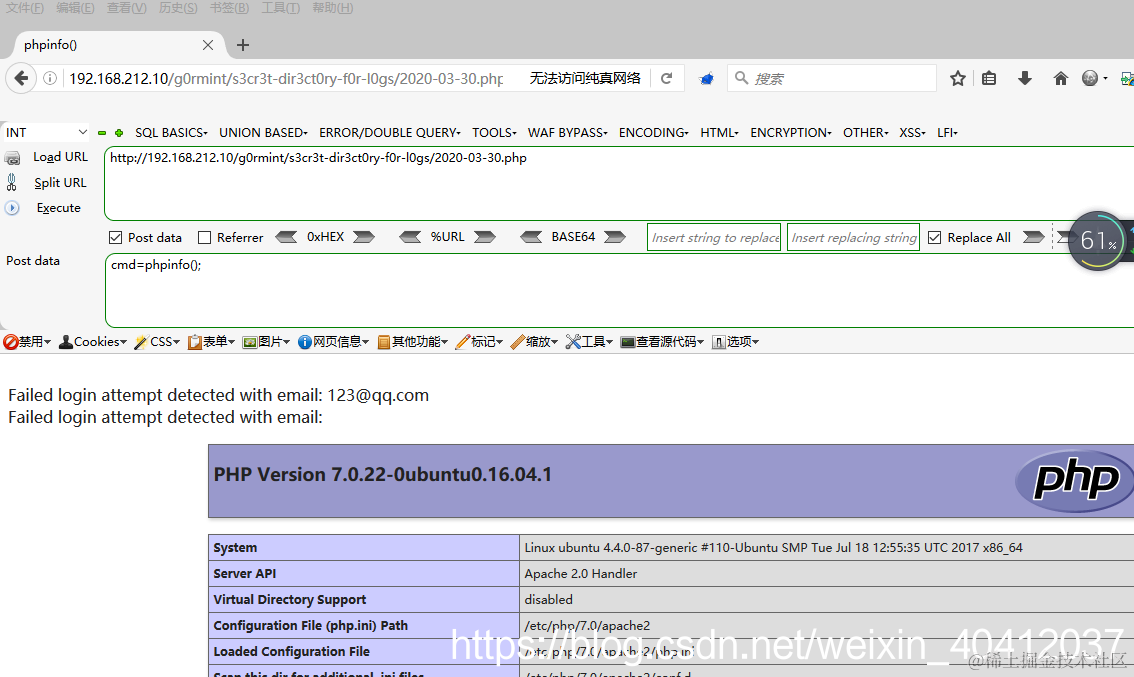Expand ENCRYPTION menu
This screenshot has height=677, width=1134.
tap(790, 132)
